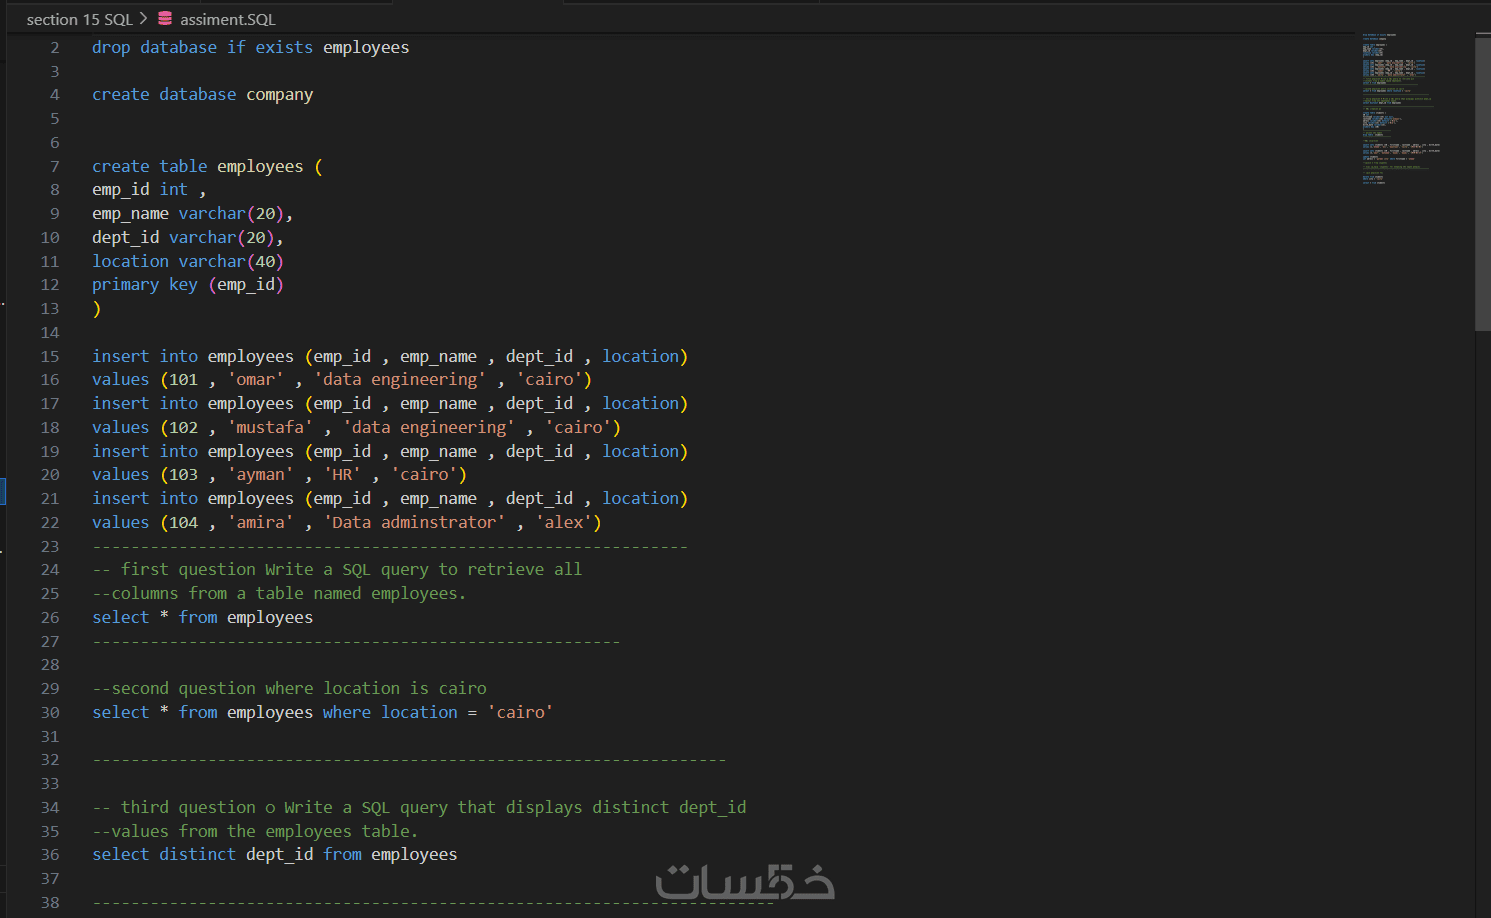Open the "assiment.SQL" breadcrumb dropdown
The image size is (1491, 918).
point(229,18)
